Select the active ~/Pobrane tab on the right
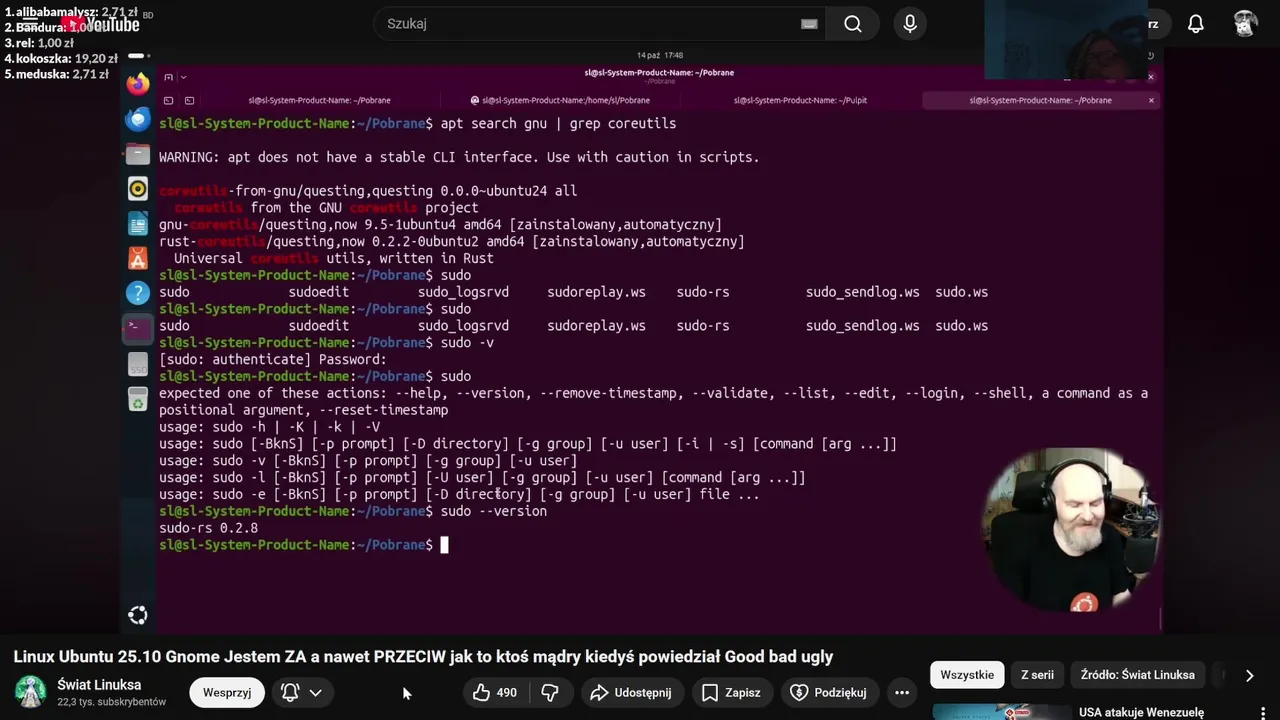 [x=1040, y=100]
